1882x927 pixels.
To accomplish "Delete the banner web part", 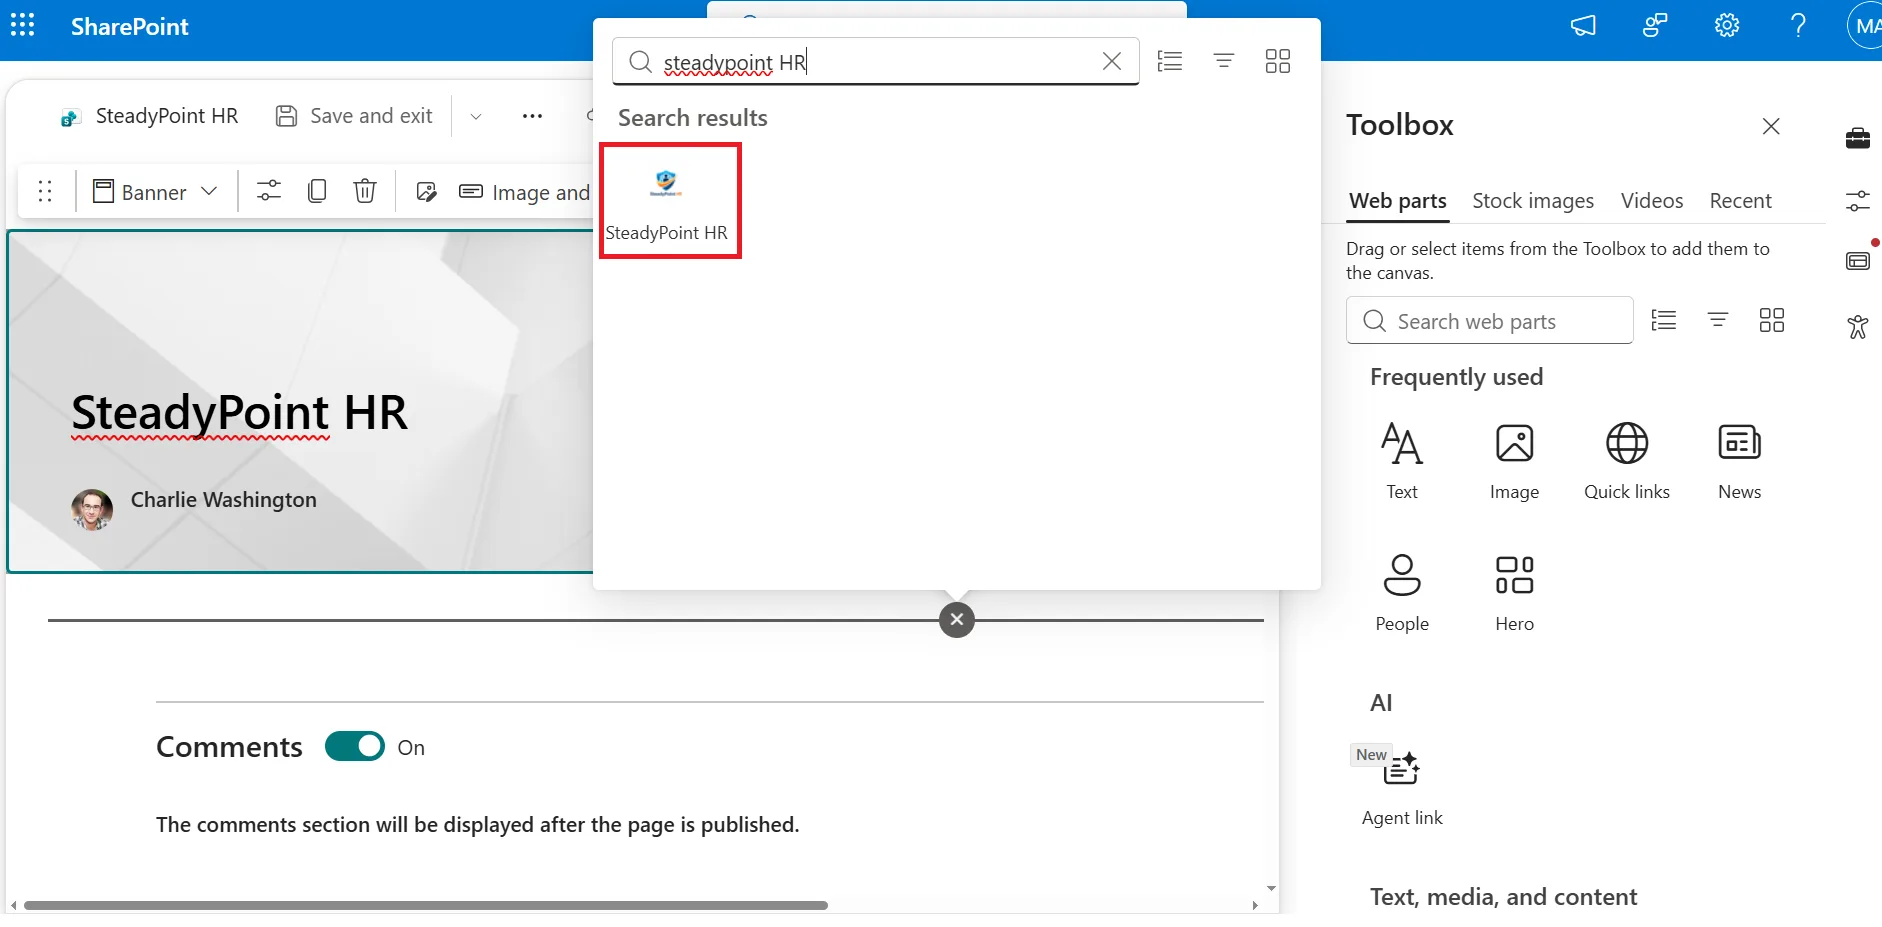I will pyautogui.click(x=365, y=190).
